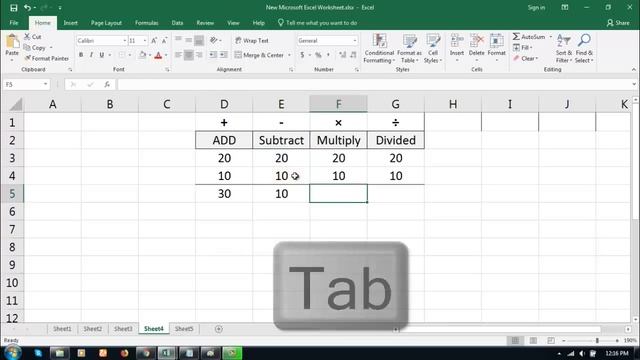Increase the cell indent

[x=223, y=55]
